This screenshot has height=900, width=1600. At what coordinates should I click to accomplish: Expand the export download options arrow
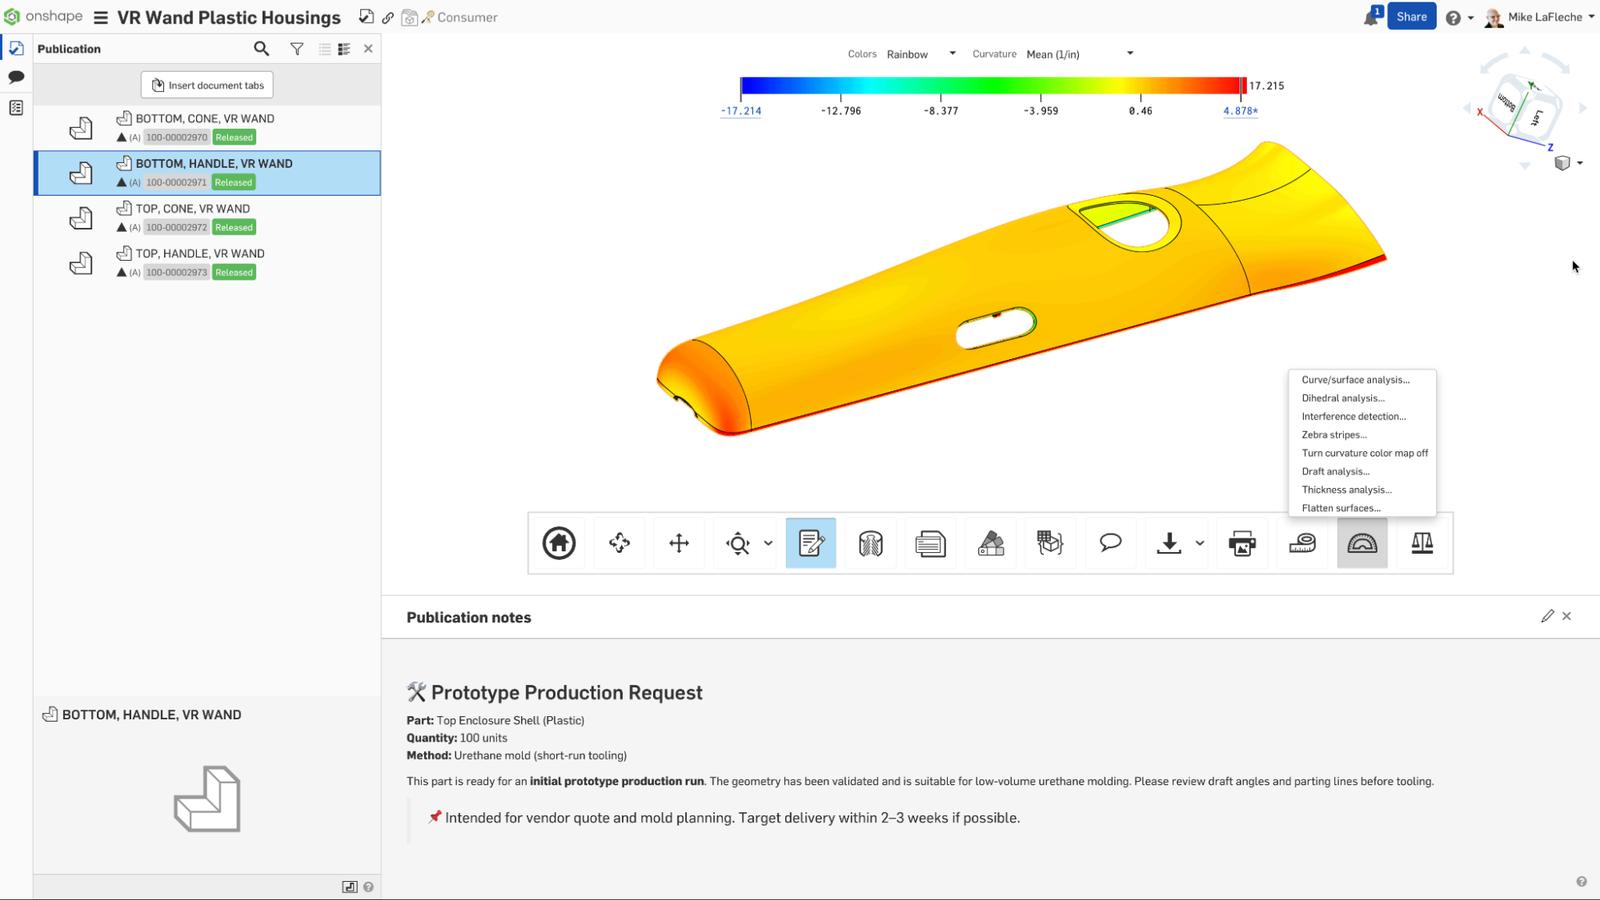click(x=1200, y=543)
